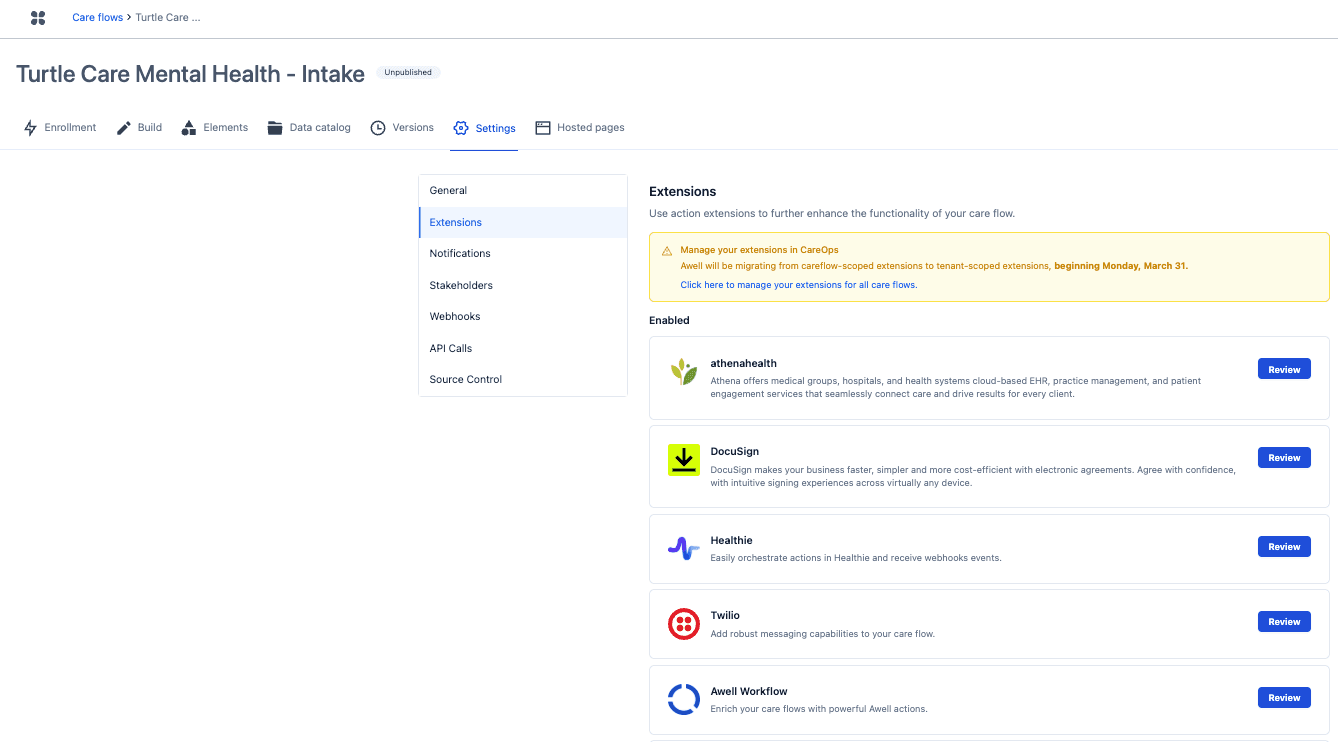Image resolution: width=1338 pixels, height=742 pixels.
Task: Click the 'Awell Workflow' extension name
Action: (x=749, y=692)
